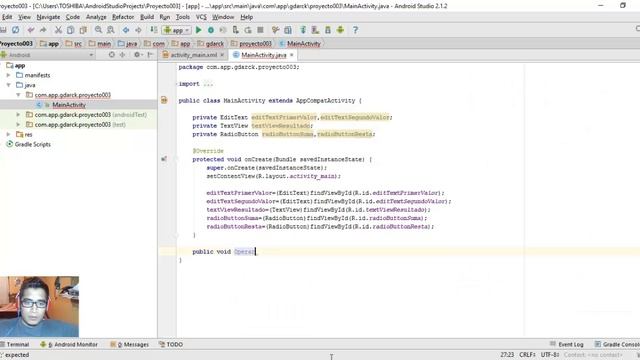Open the Tools menu
Screen dimensions: 640x360
(x=182, y=17)
